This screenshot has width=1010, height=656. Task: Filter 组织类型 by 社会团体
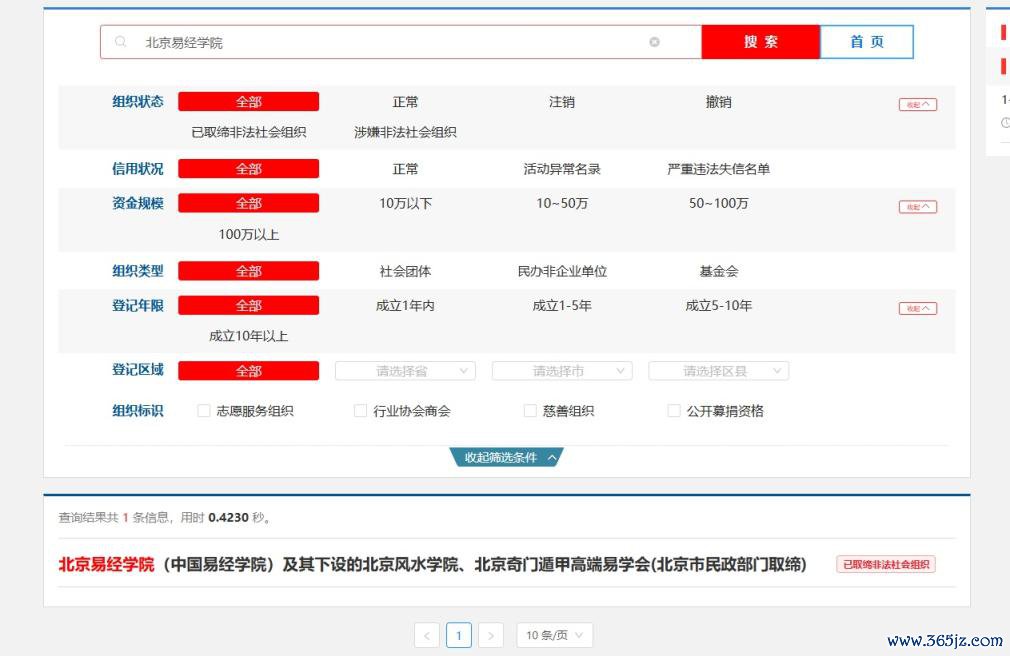click(405, 271)
